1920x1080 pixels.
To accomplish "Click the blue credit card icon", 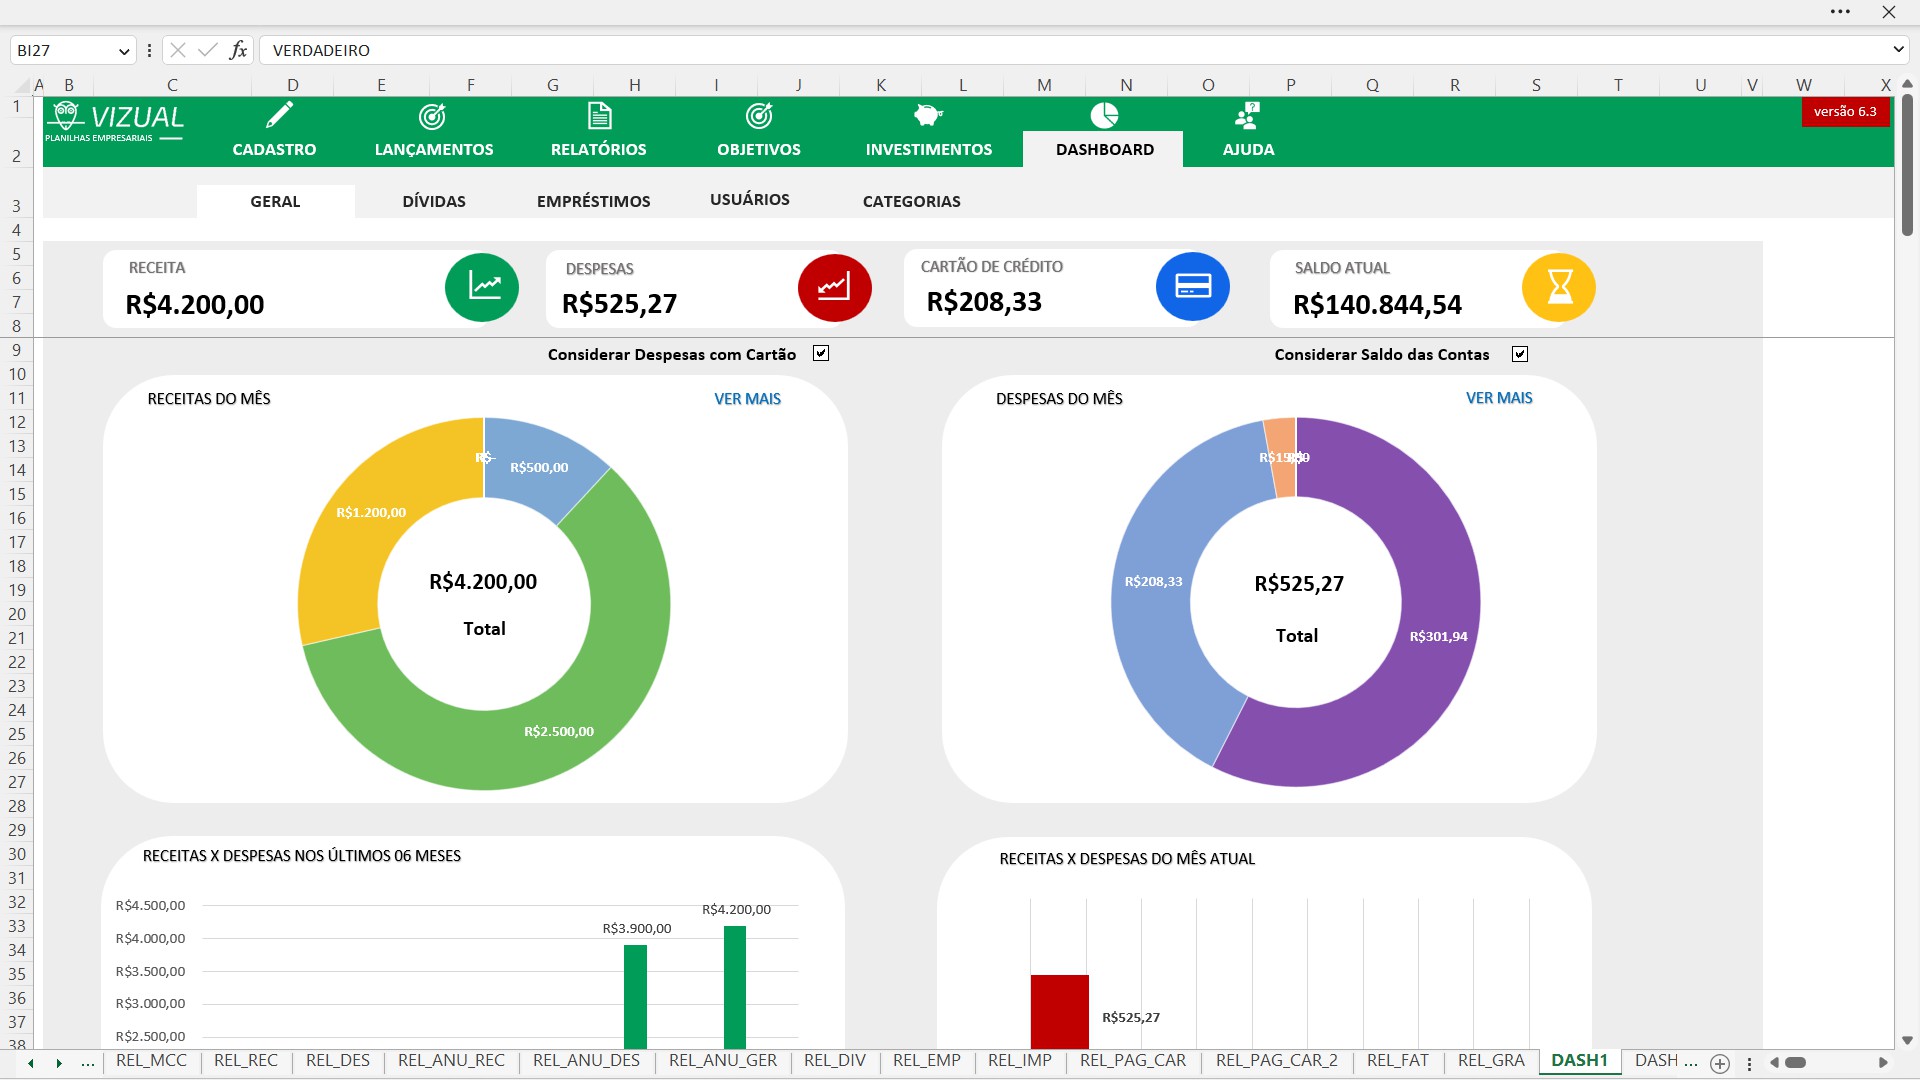I will click(x=1192, y=287).
